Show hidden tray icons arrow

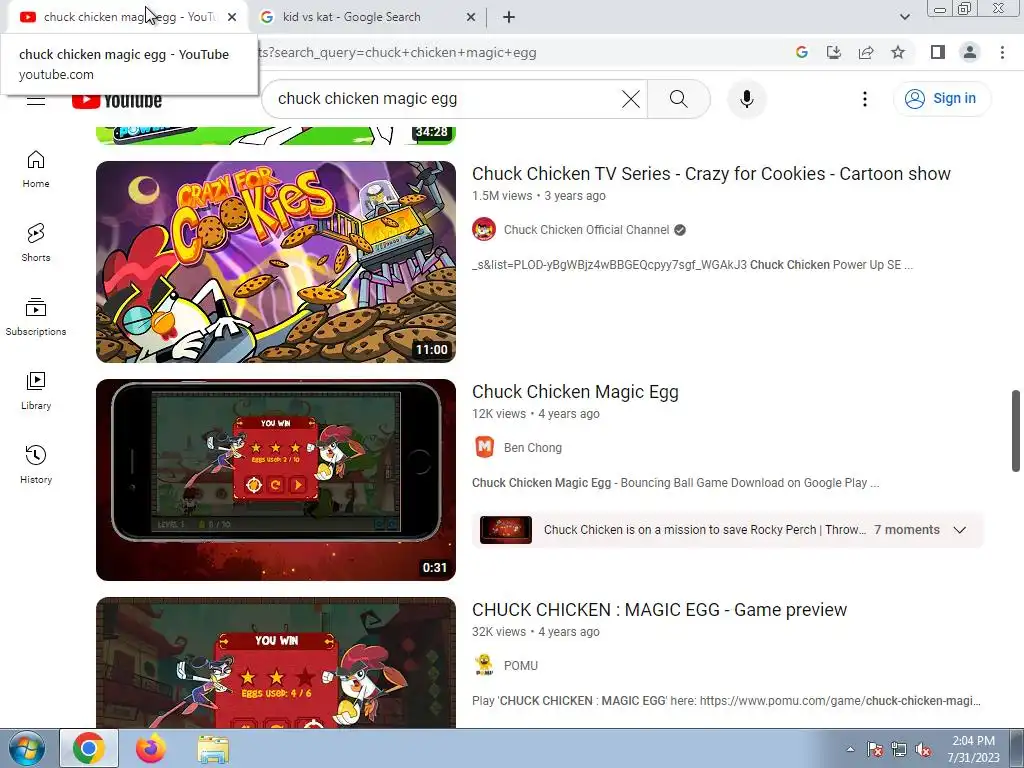pos(850,749)
